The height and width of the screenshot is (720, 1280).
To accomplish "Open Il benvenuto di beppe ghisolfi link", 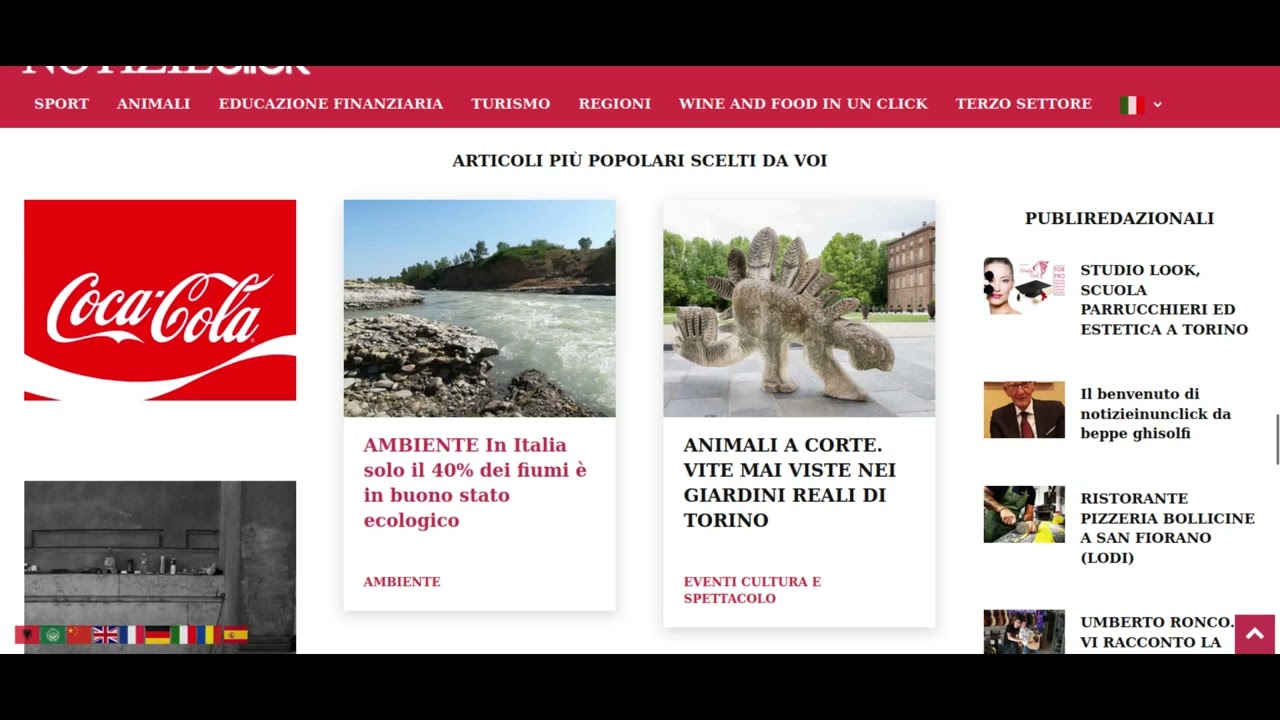I will point(1155,414).
